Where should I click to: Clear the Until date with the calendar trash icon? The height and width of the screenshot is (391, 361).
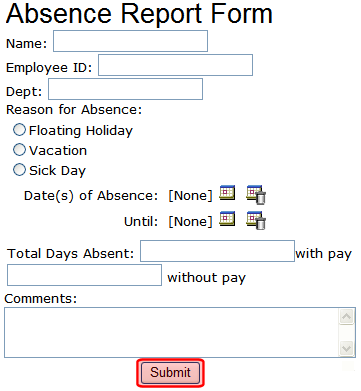click(x=256, y=220)
